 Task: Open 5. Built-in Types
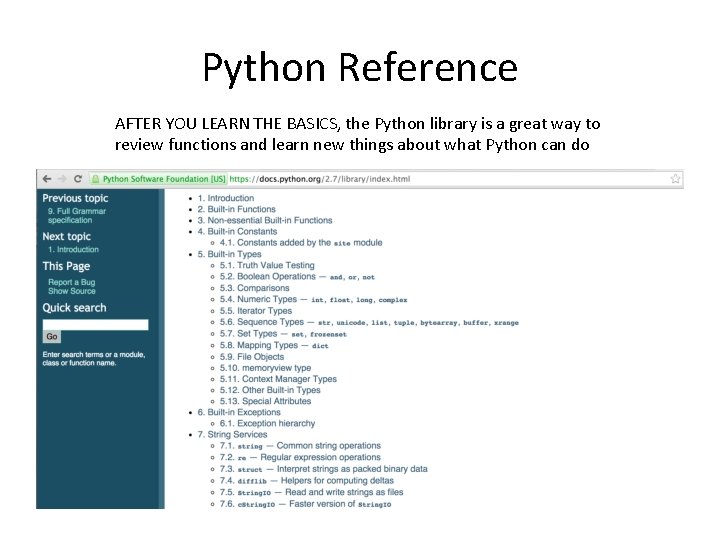(x=230, y=254)
